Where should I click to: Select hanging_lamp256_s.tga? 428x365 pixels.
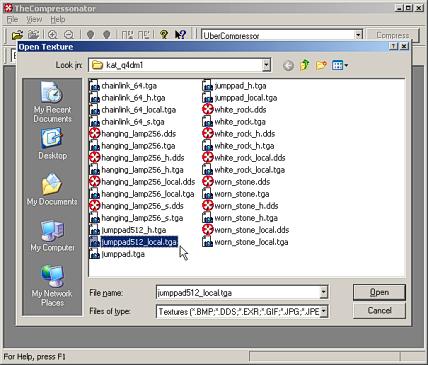[x=142, y=218]
